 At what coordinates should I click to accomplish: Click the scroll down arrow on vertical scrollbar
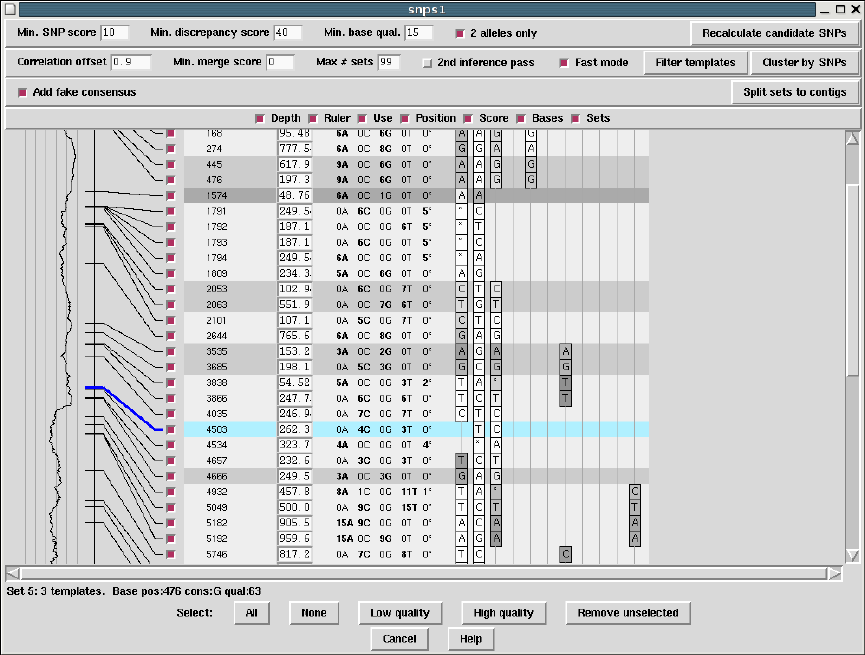[852, 556]
